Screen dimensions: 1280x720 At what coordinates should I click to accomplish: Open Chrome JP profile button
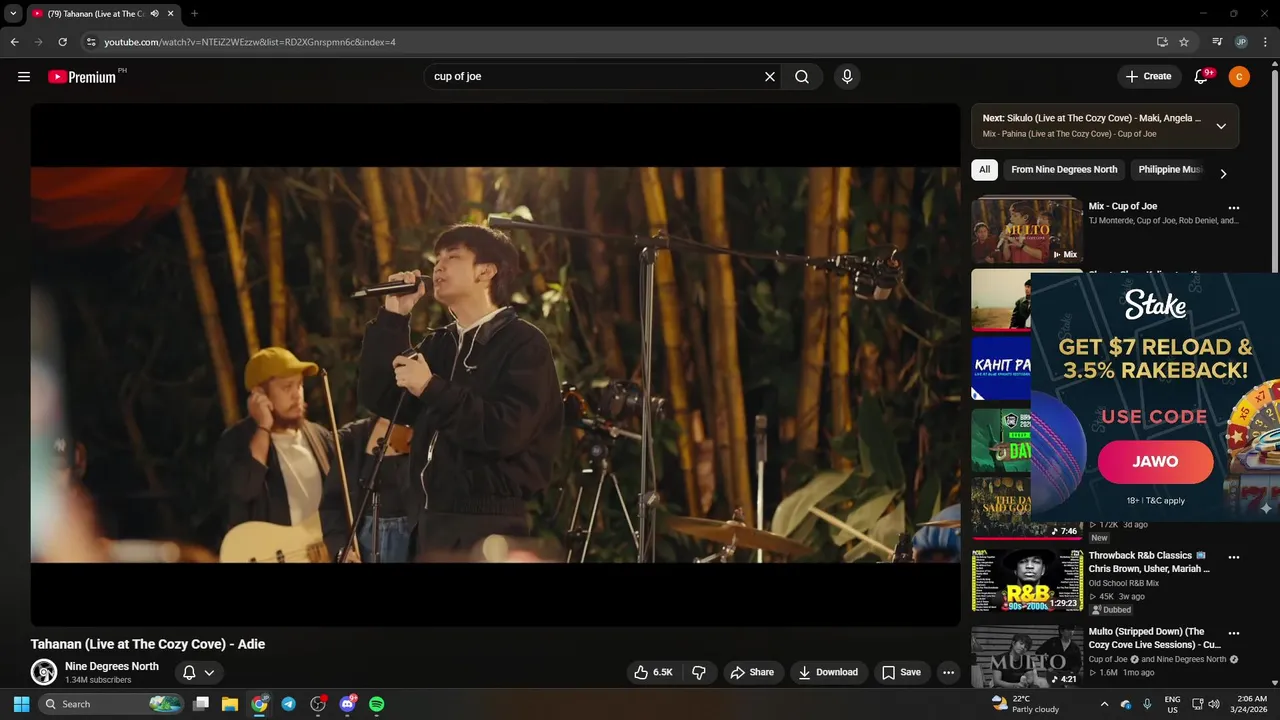pyautogui.click(x=1241, y=42)
